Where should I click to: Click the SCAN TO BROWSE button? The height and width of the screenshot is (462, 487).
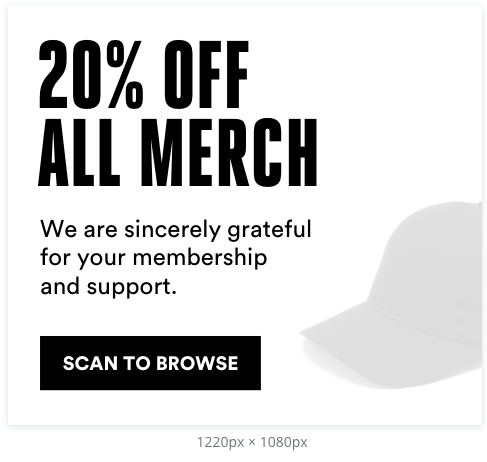(x=150, y=363)
